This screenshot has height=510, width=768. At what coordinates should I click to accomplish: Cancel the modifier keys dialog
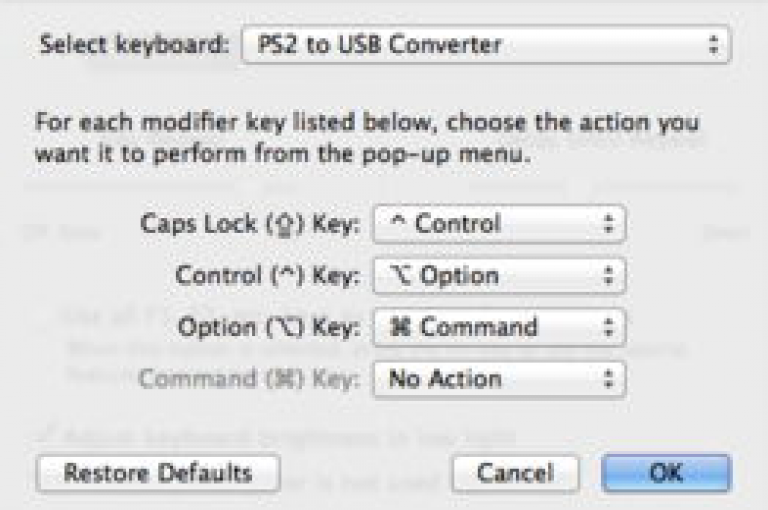click(x=515, y=473)
